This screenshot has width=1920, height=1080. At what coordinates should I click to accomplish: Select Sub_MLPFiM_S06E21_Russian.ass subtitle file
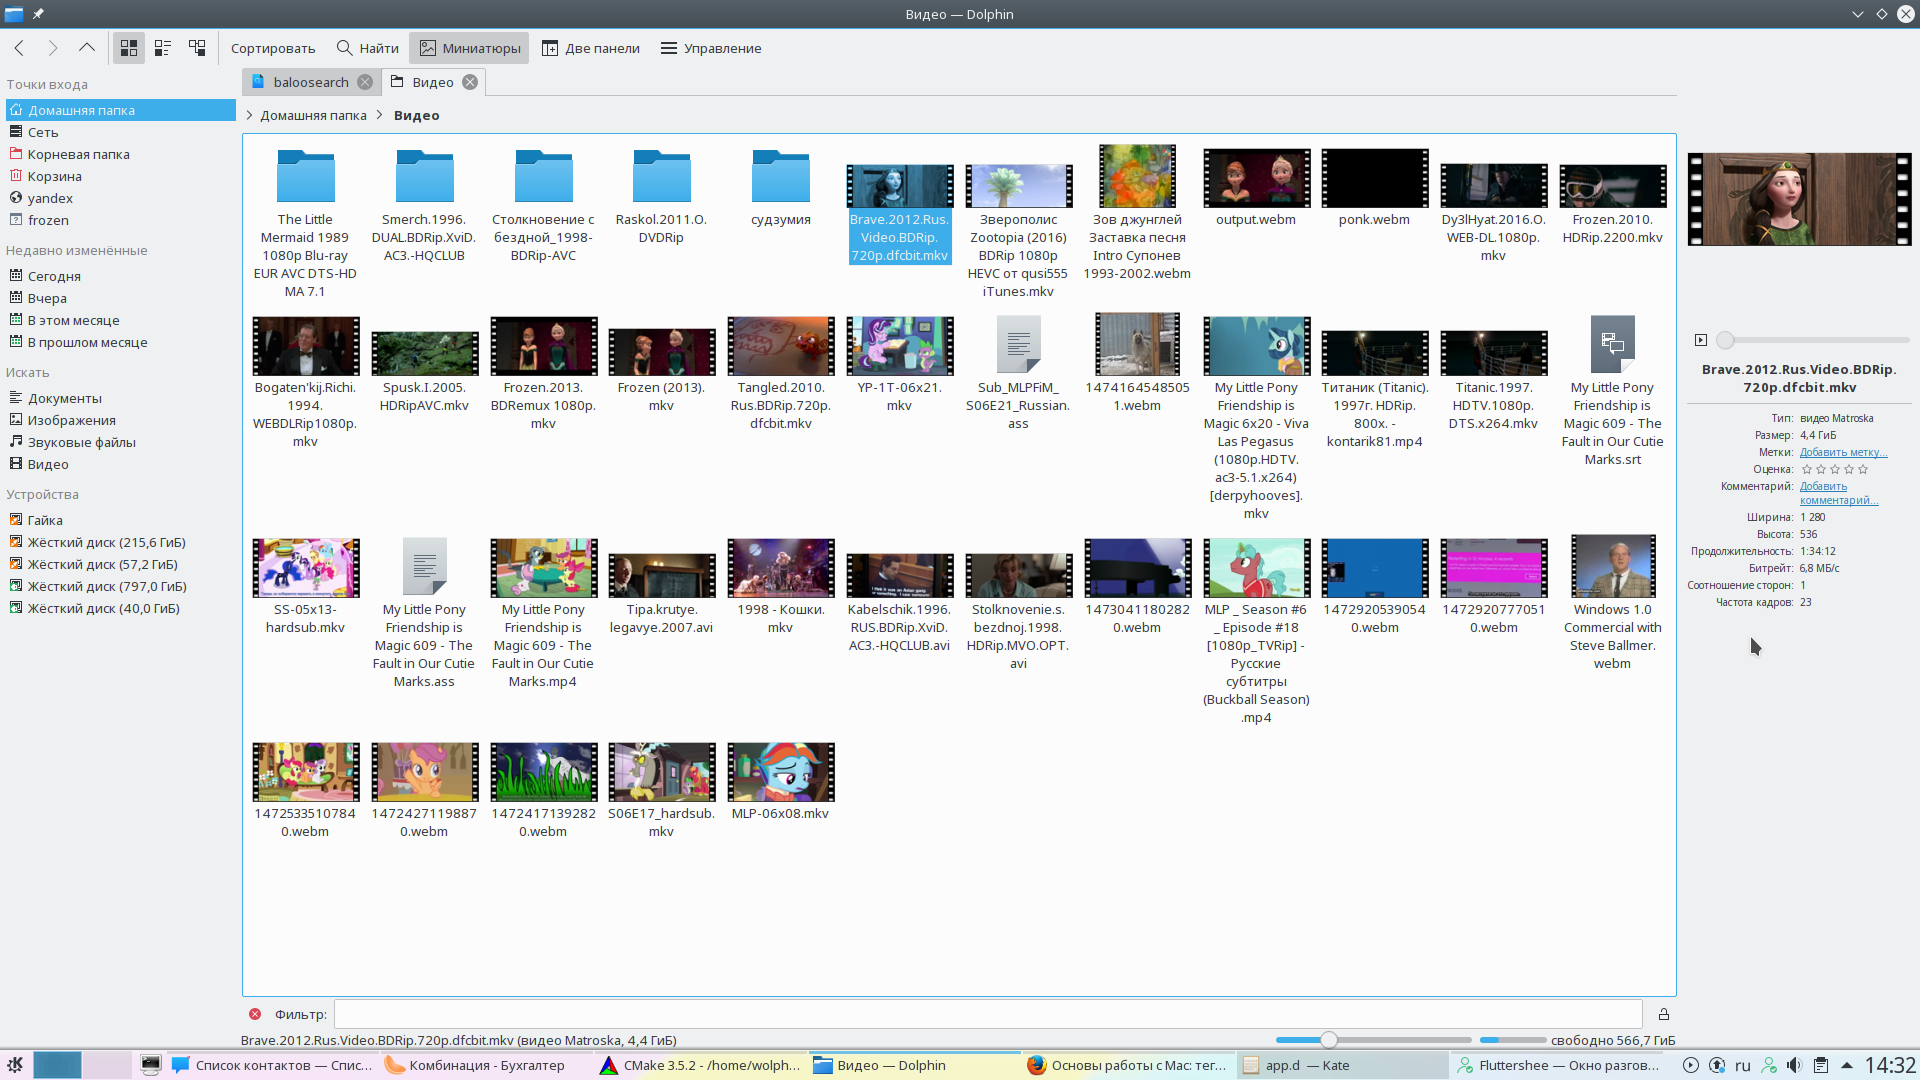click(x=1018, y=373)
